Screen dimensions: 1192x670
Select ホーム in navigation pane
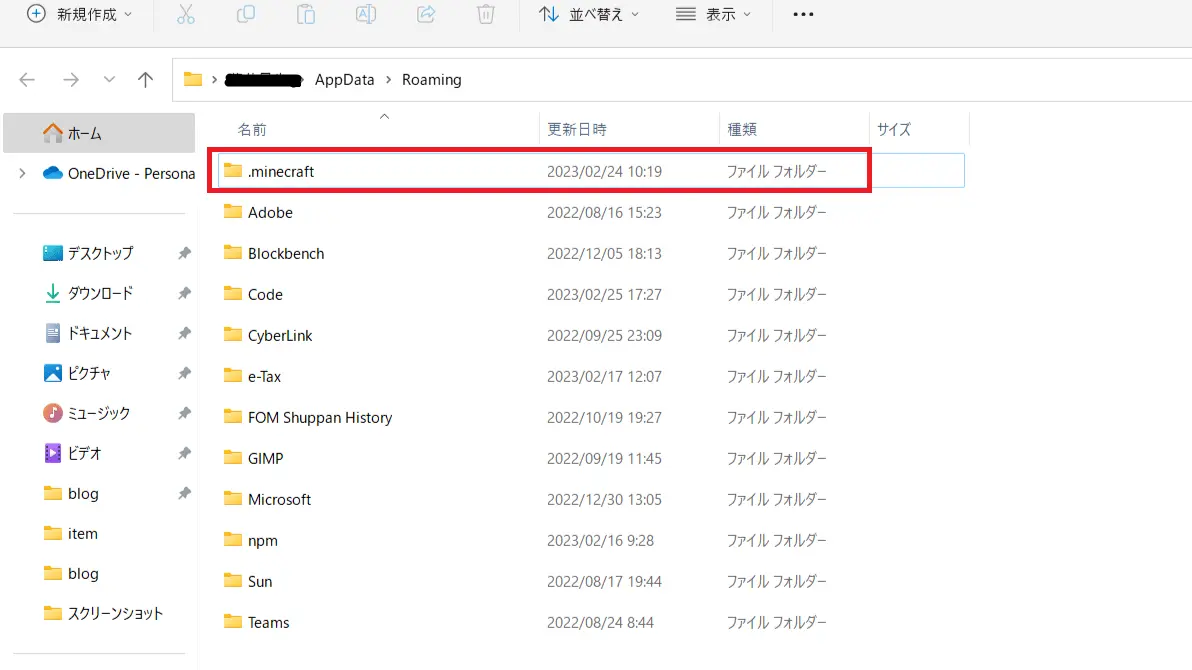point(85,133)
